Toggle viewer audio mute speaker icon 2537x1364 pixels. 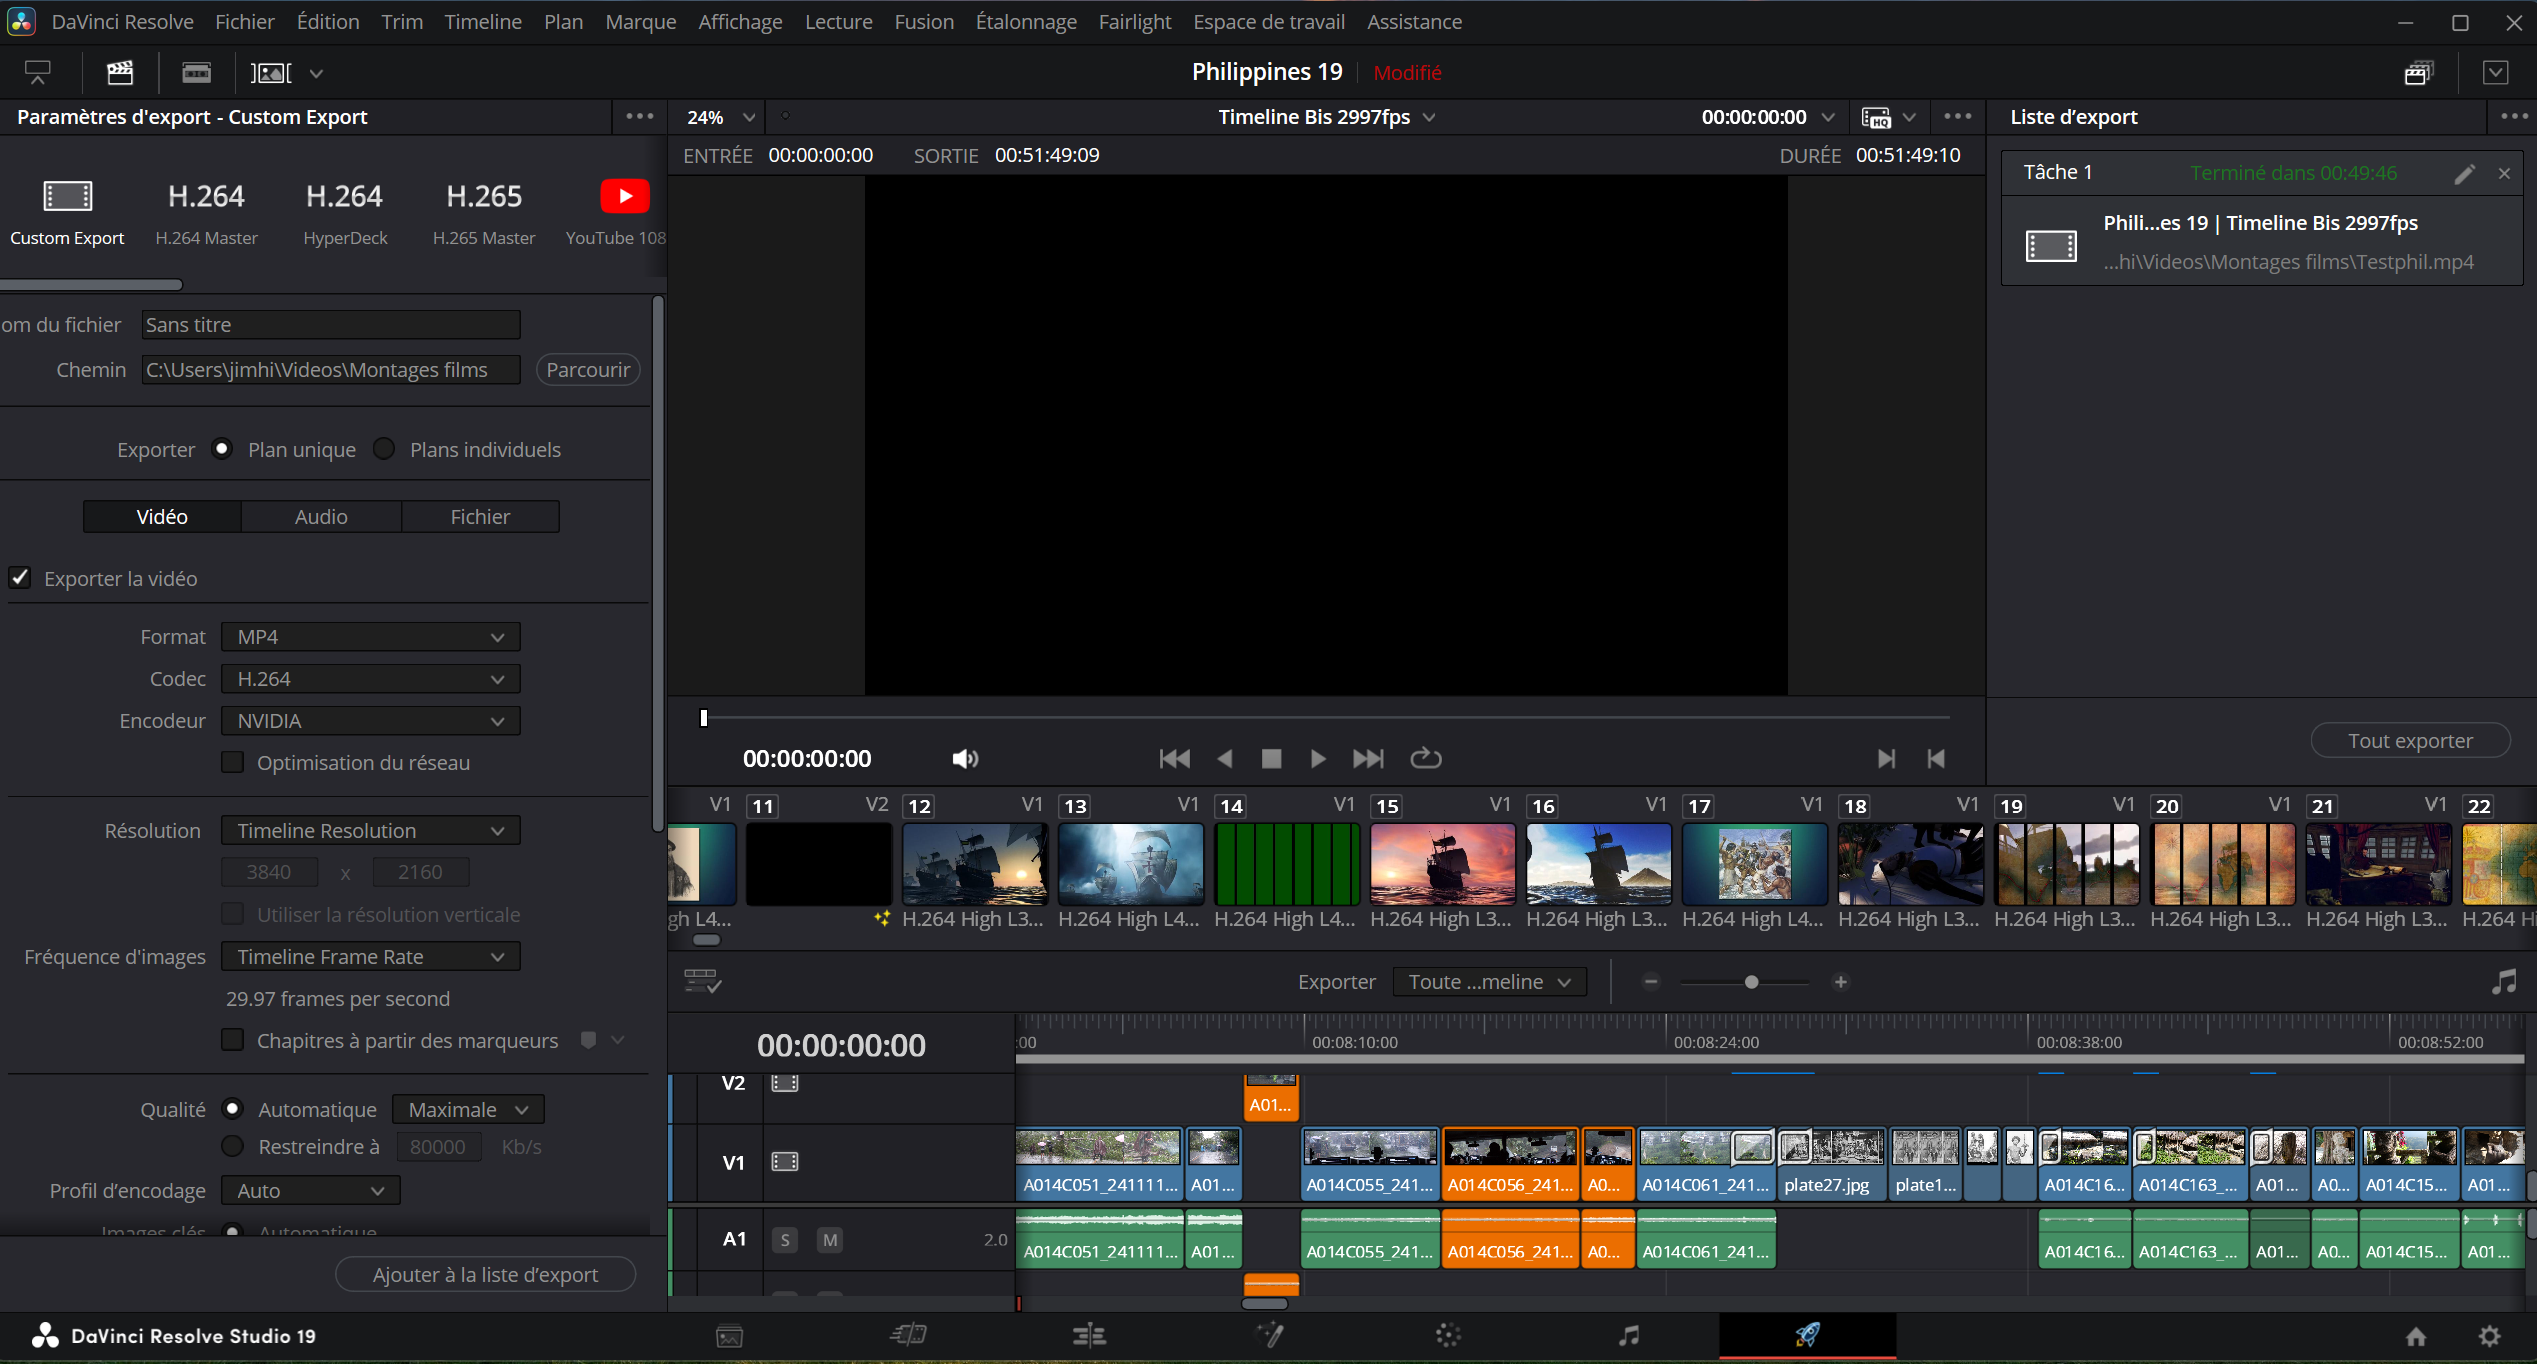pos(964,759)
